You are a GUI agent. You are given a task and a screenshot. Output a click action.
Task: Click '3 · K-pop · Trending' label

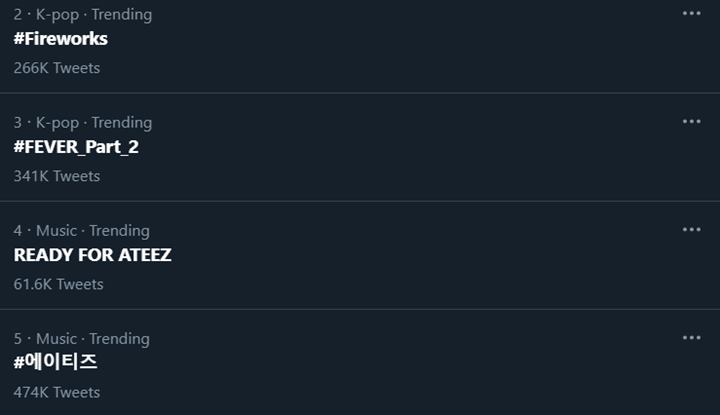click(83, 122)
